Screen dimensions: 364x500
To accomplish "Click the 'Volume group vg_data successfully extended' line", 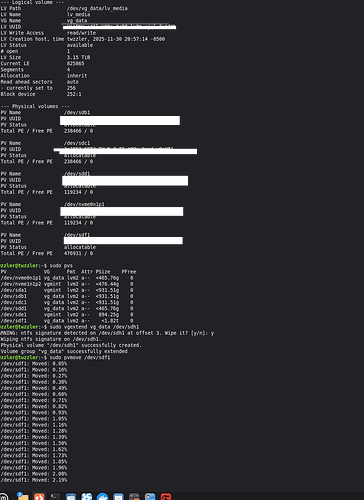I will 64,351.
